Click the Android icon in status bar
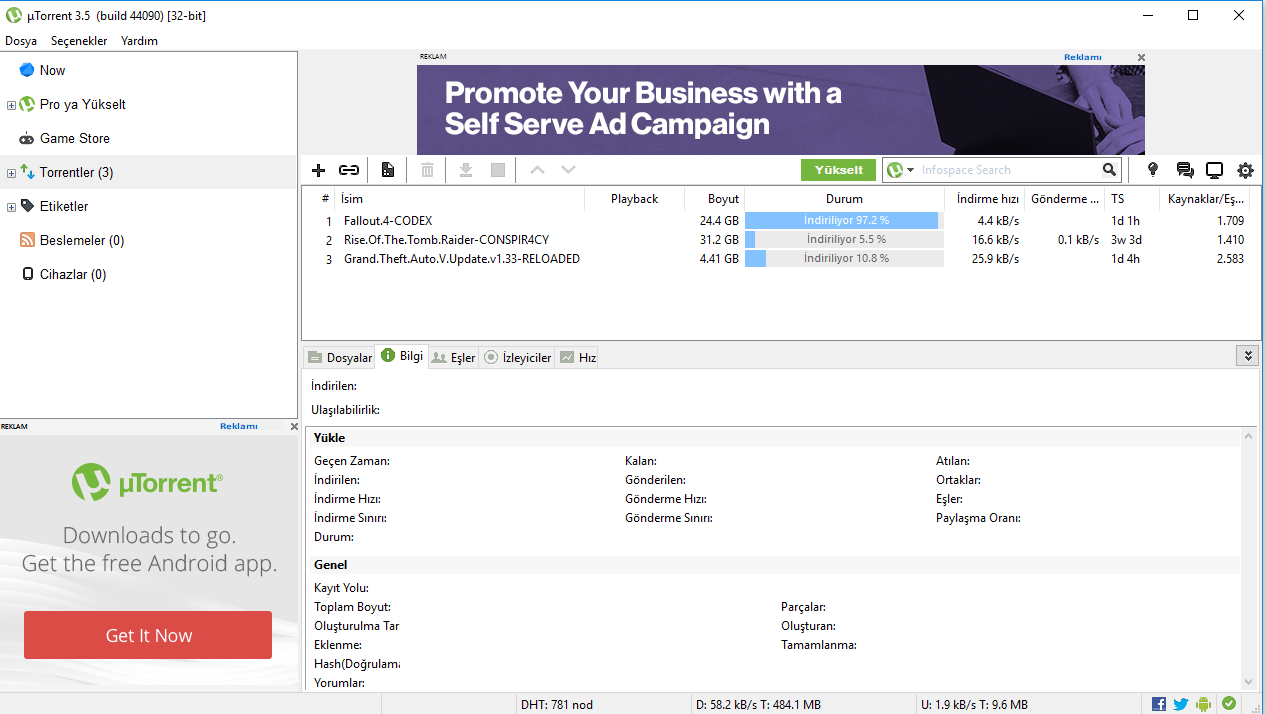 [1204, 704]
